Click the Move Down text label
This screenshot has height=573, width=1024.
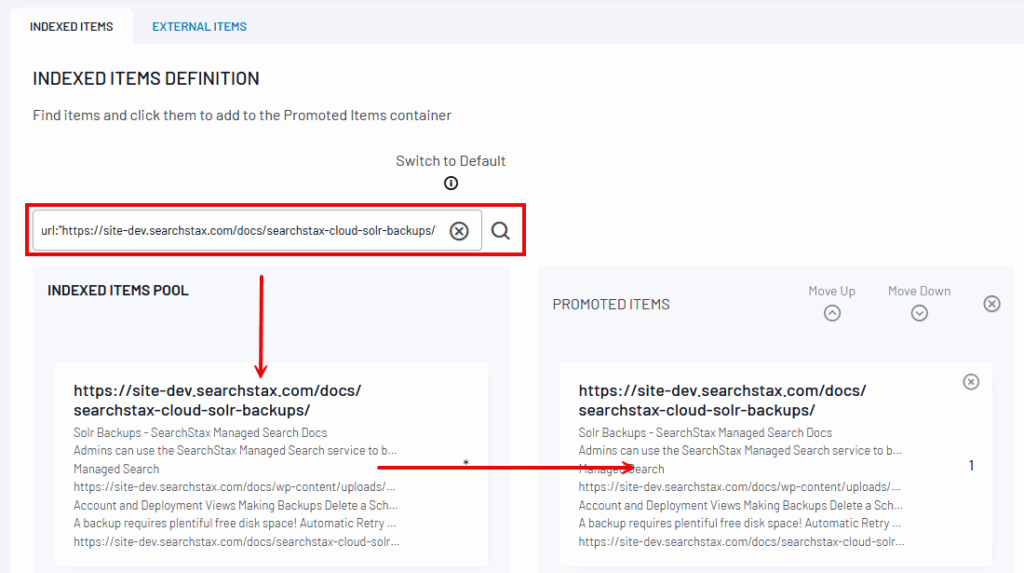coord(919,291)
